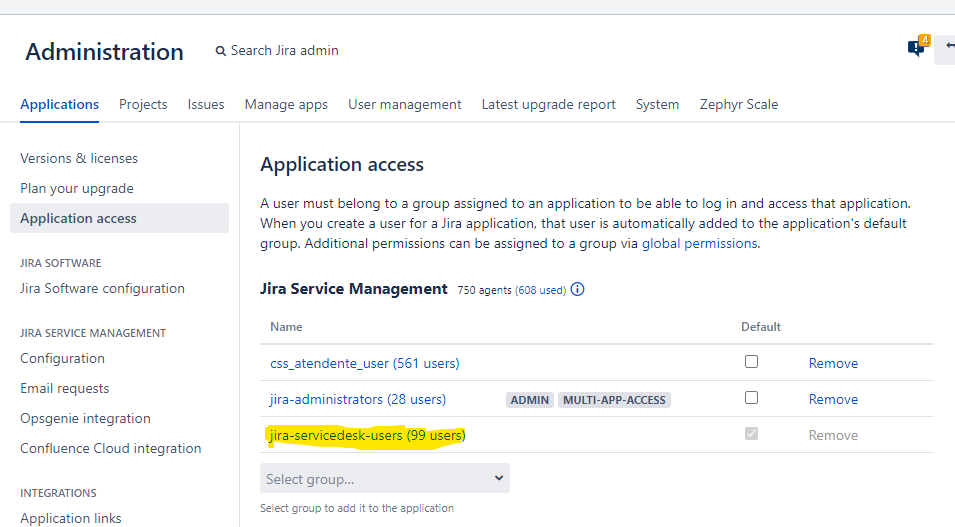Viewport: 955px width, 527px height.
Task: Open the Manage apps tab
Action: click(286, 104)
